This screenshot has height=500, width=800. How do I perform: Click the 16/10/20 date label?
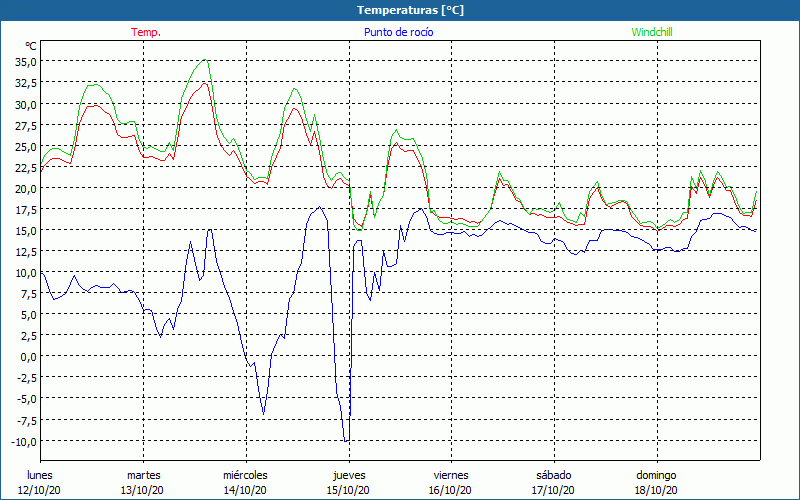point(451,490)
